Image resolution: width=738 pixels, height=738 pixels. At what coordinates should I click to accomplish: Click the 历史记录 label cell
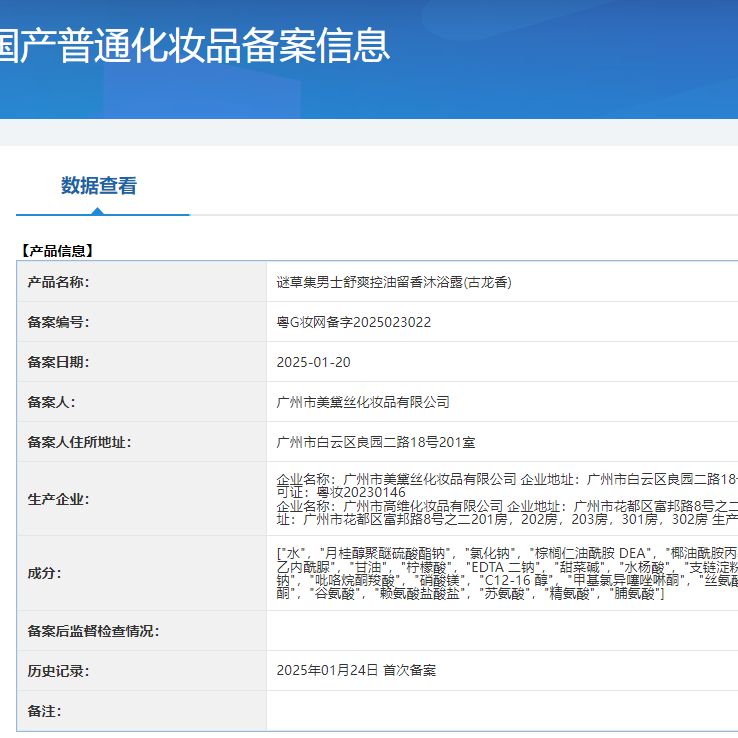point(142,671)
